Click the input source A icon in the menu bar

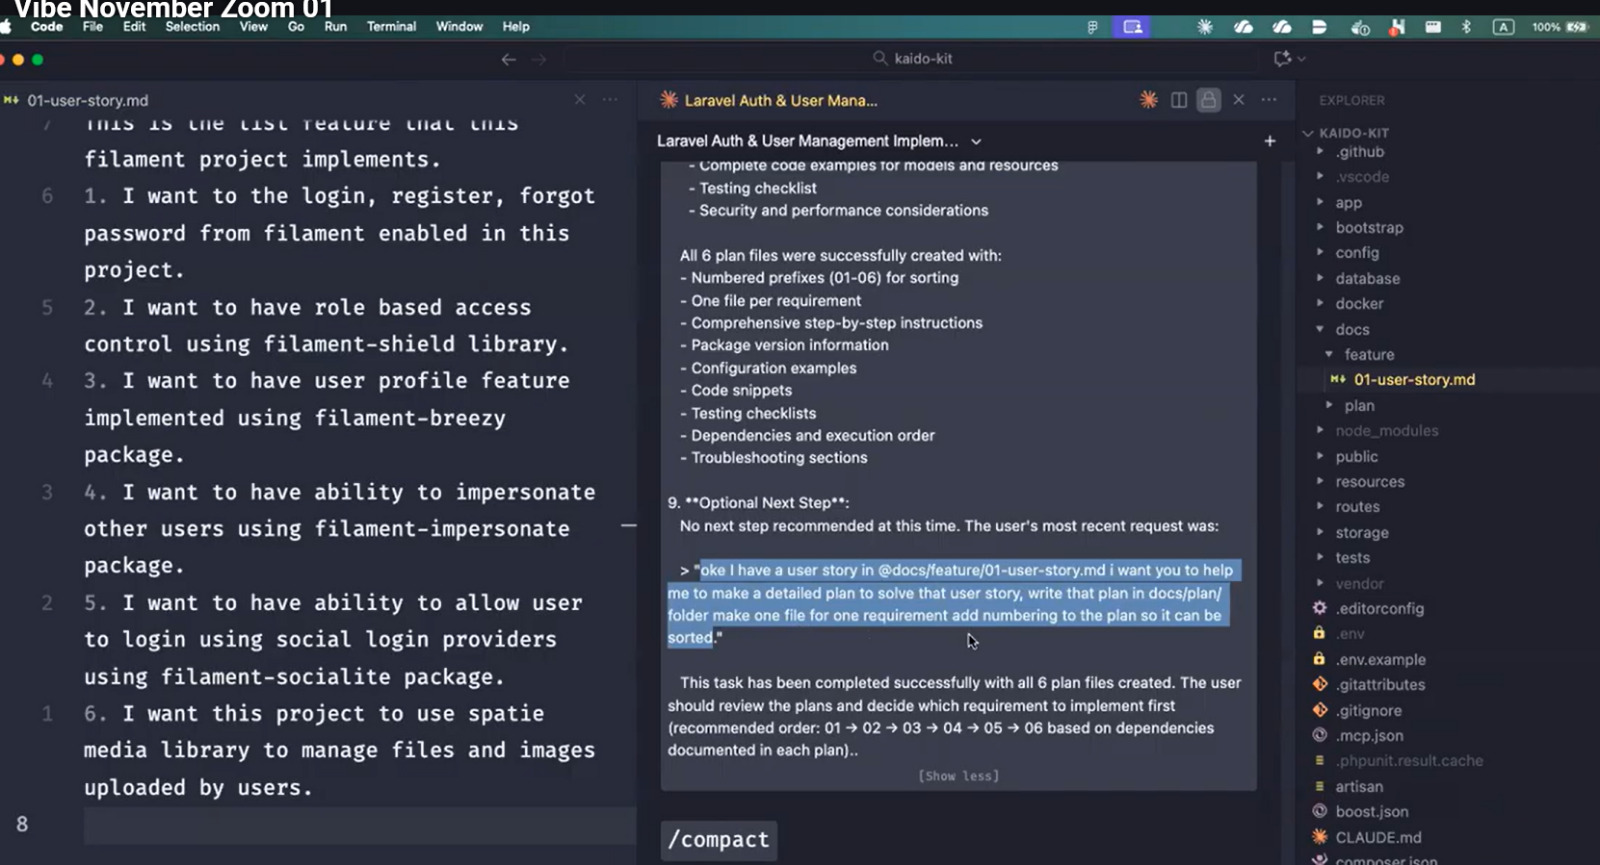(1503, 27)
